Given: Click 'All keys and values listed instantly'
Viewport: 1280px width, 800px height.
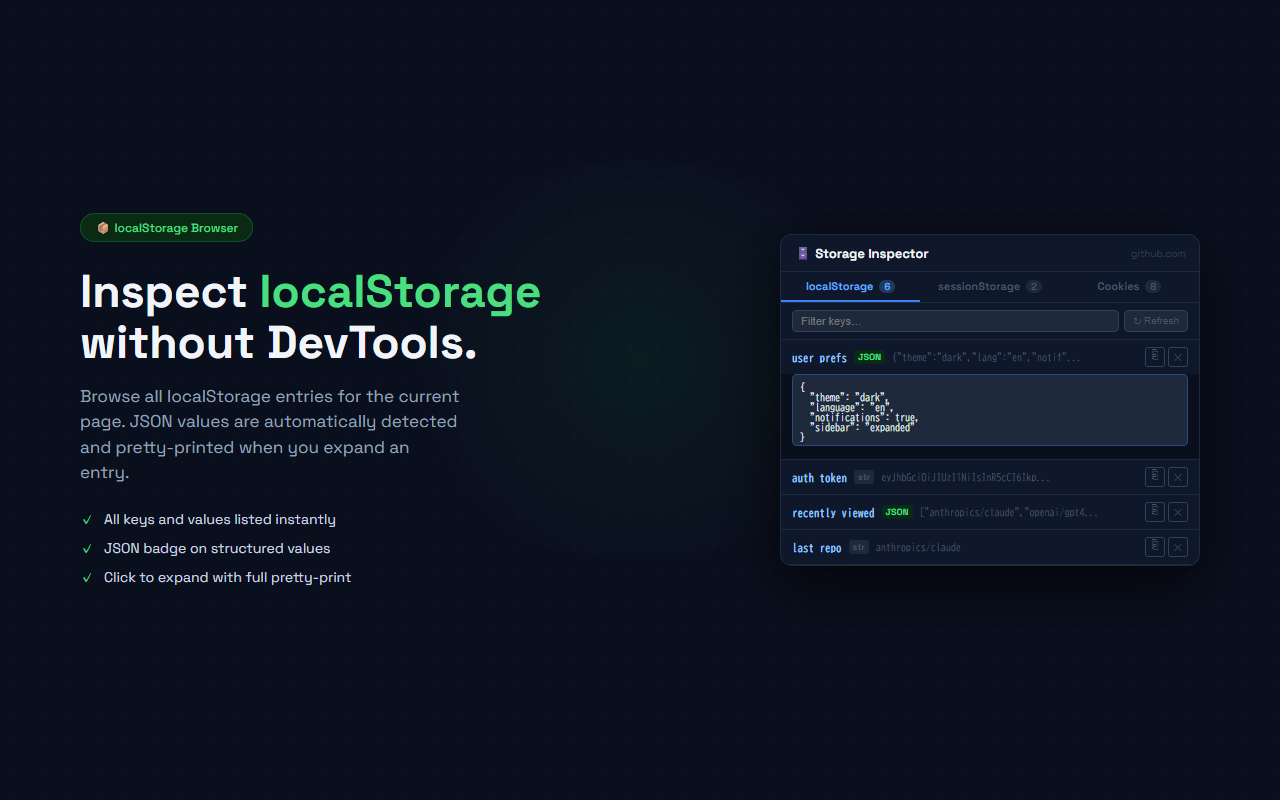Looking at the screenshot, I should tap(220, 519).
